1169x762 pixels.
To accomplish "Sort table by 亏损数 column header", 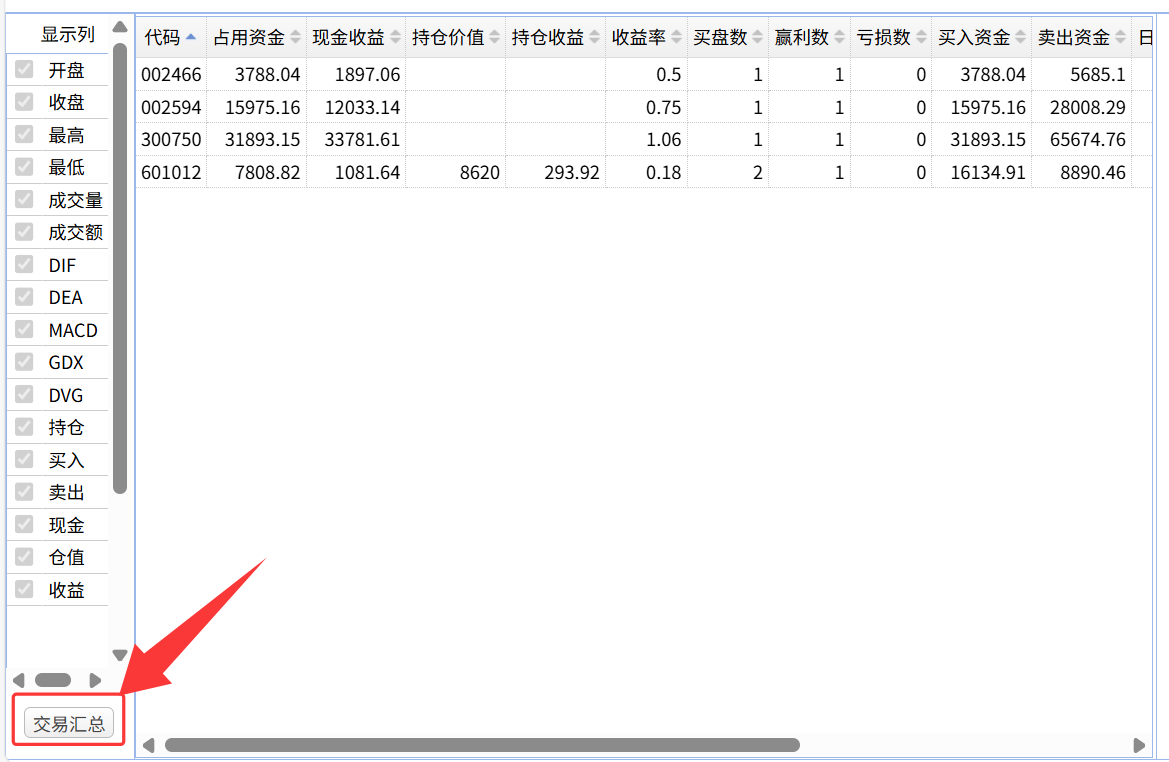I will [891, 37].
